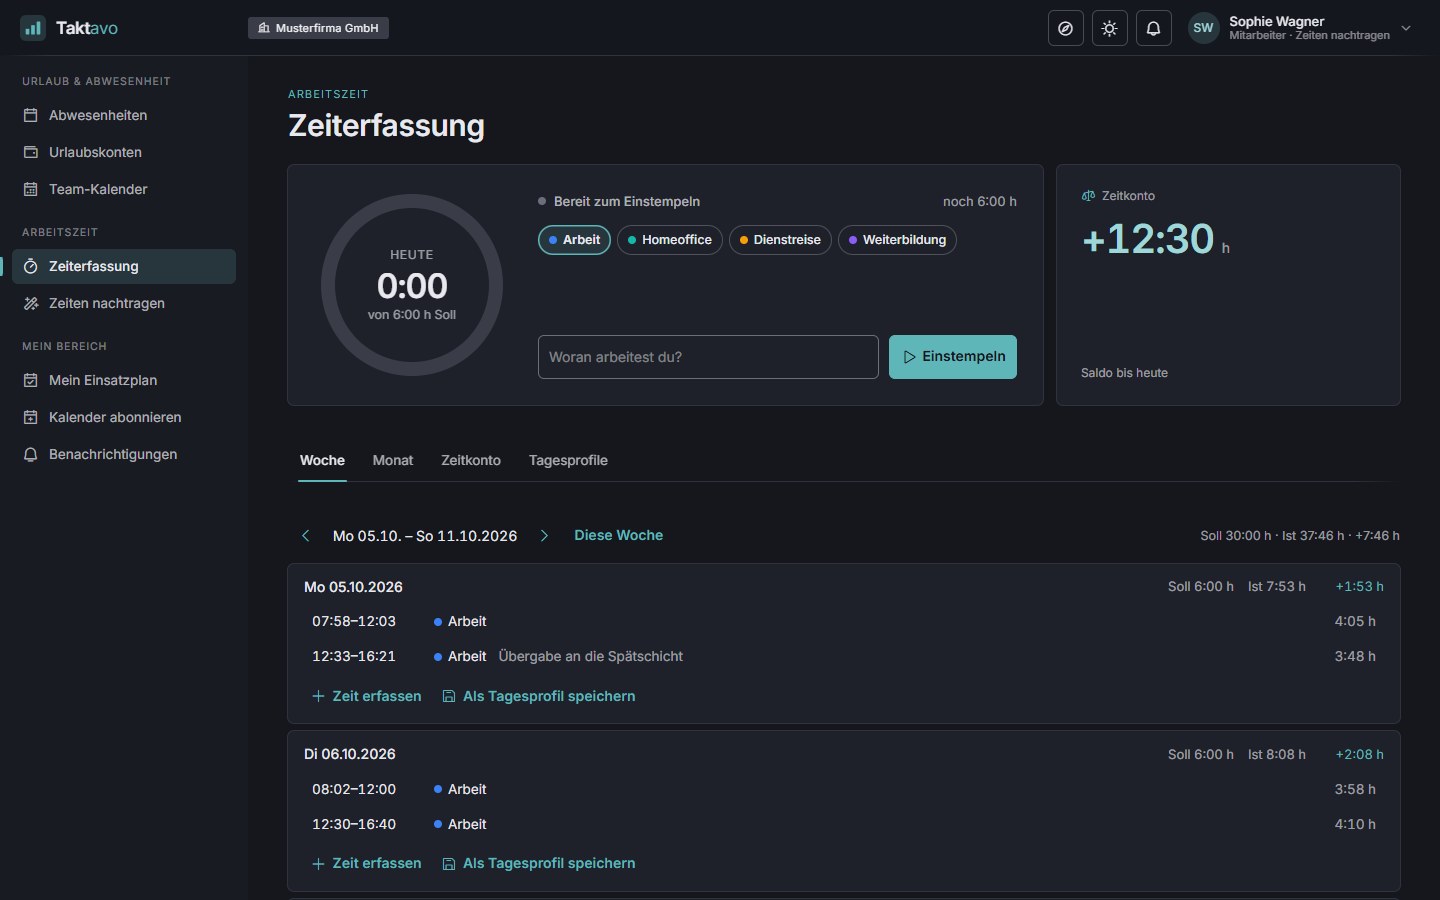Click the +12:30 Zeitkonto balance
Viewport: 1440px width, 900px height.
pyautogui.click(x=1149, y=239)
